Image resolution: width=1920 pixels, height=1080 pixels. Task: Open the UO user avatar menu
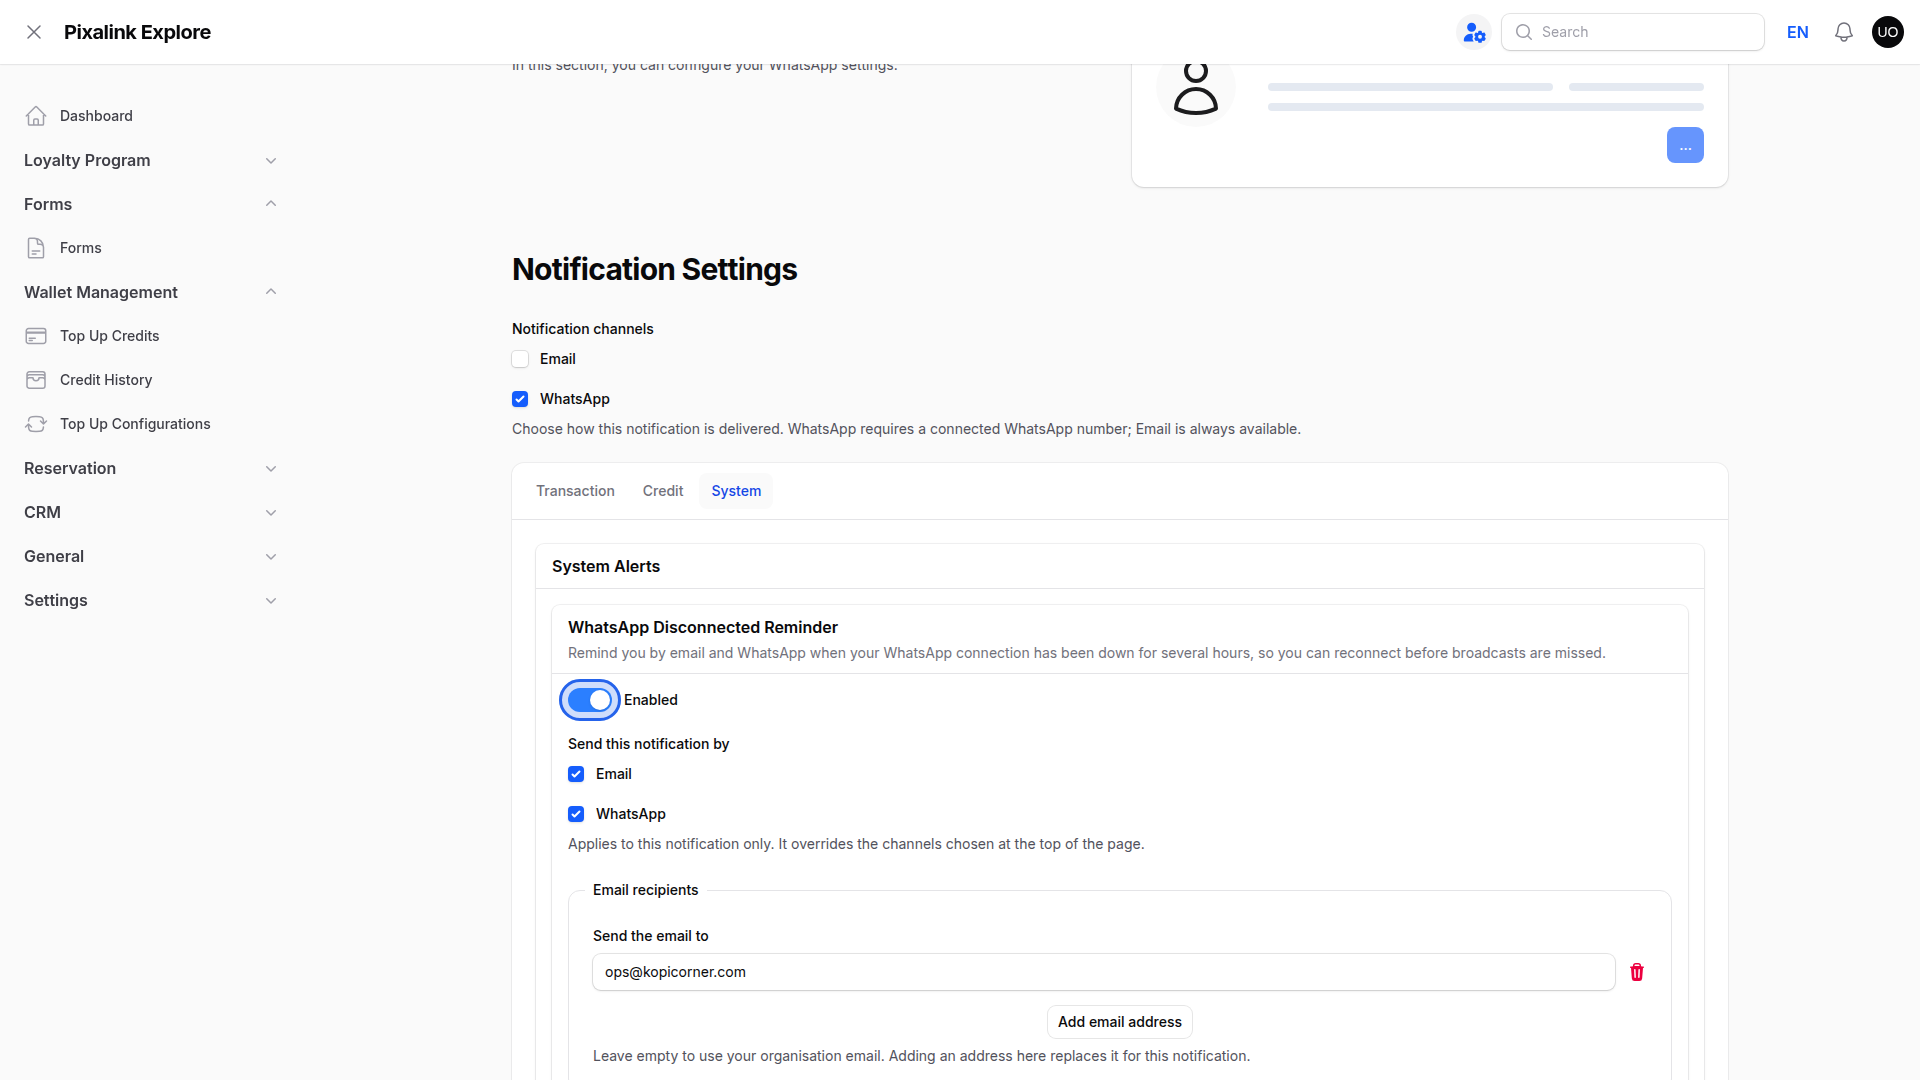coord(1888,32)
